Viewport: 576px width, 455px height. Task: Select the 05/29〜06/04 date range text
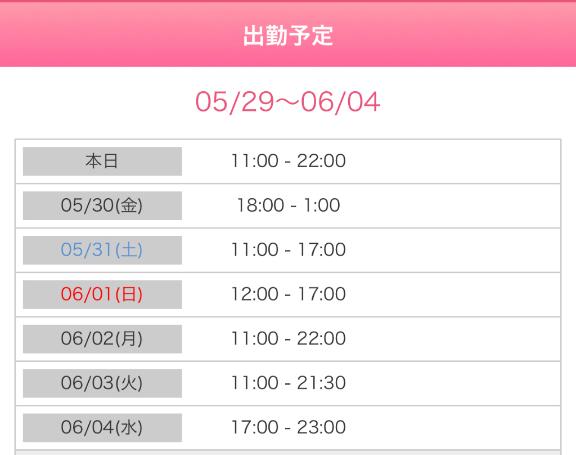pos(288,102)
